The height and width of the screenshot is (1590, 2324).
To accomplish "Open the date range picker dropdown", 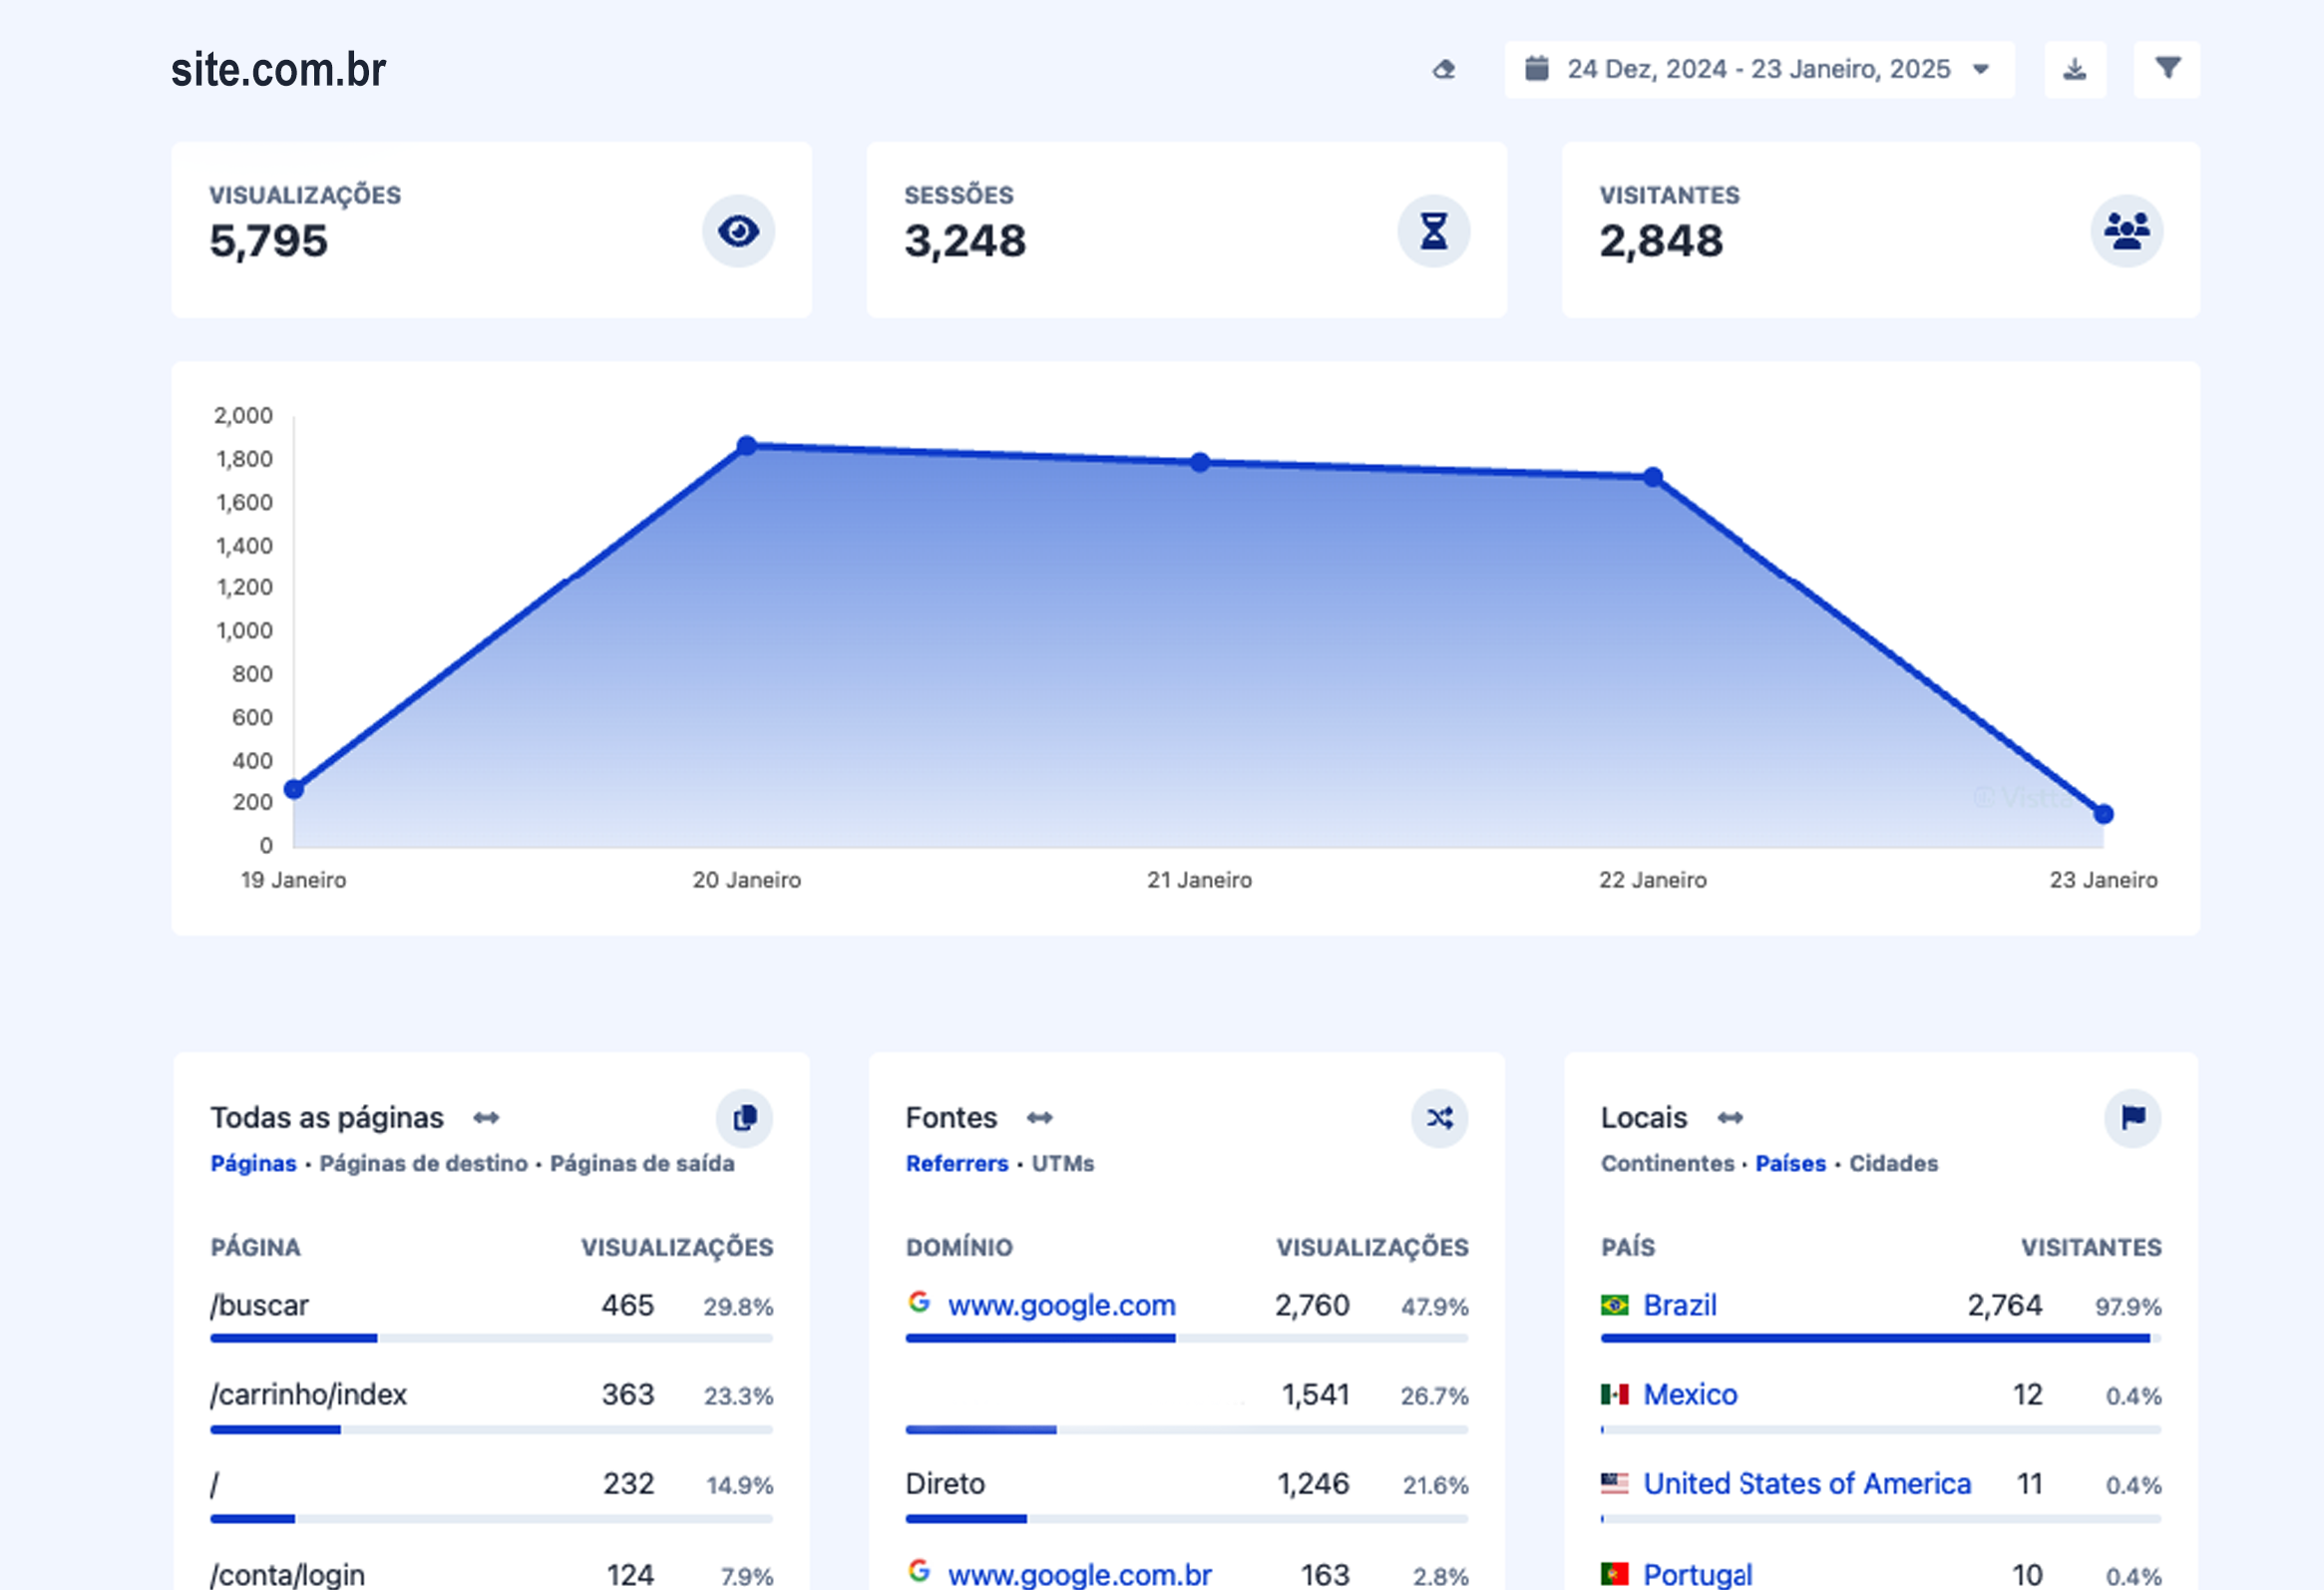I will point(1759,69).
